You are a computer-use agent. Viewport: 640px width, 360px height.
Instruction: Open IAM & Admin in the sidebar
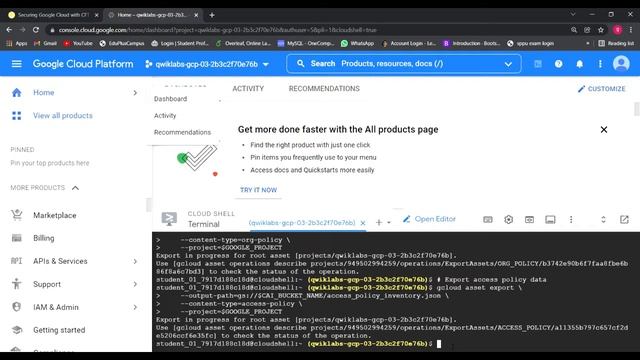(x=56, y=307)
